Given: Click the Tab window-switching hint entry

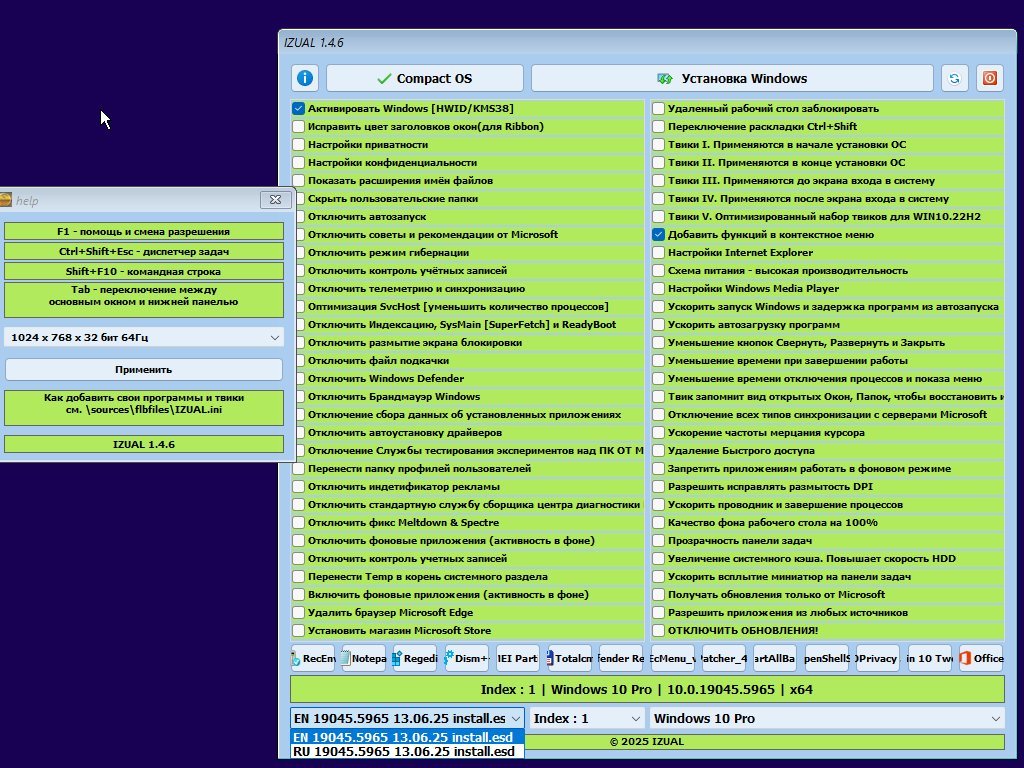Looking at the screenshot, I should point(144,300).
